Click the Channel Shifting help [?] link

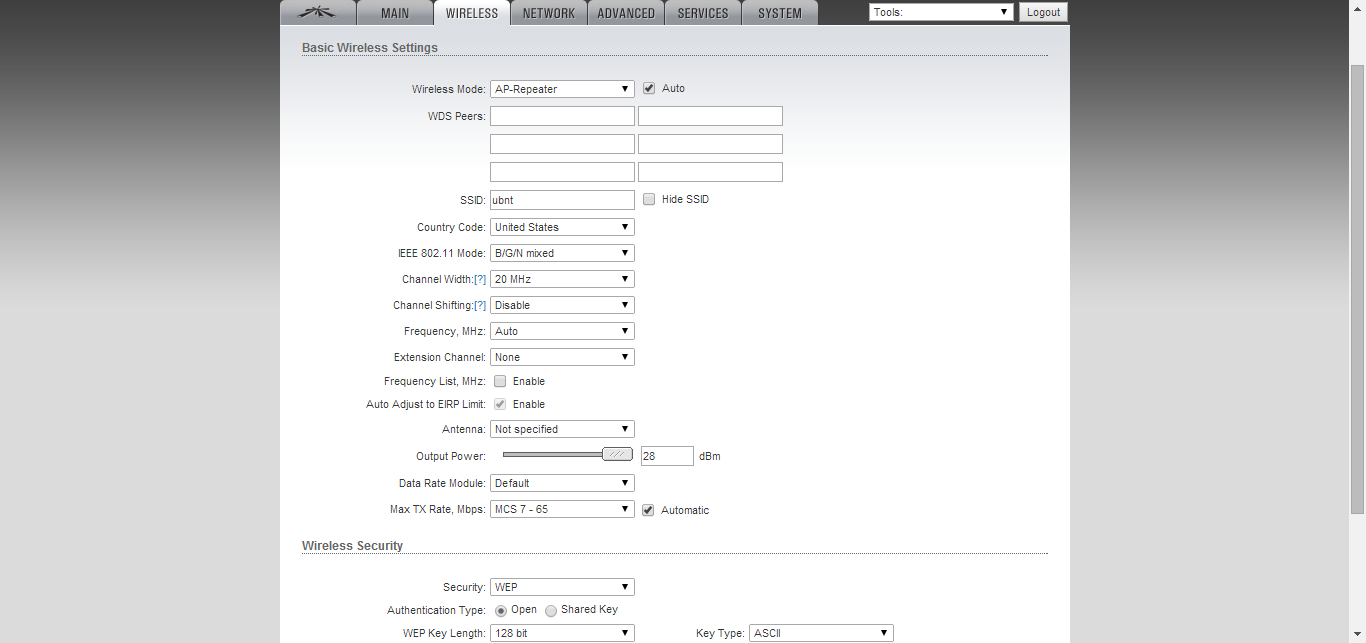pos(480,305)
